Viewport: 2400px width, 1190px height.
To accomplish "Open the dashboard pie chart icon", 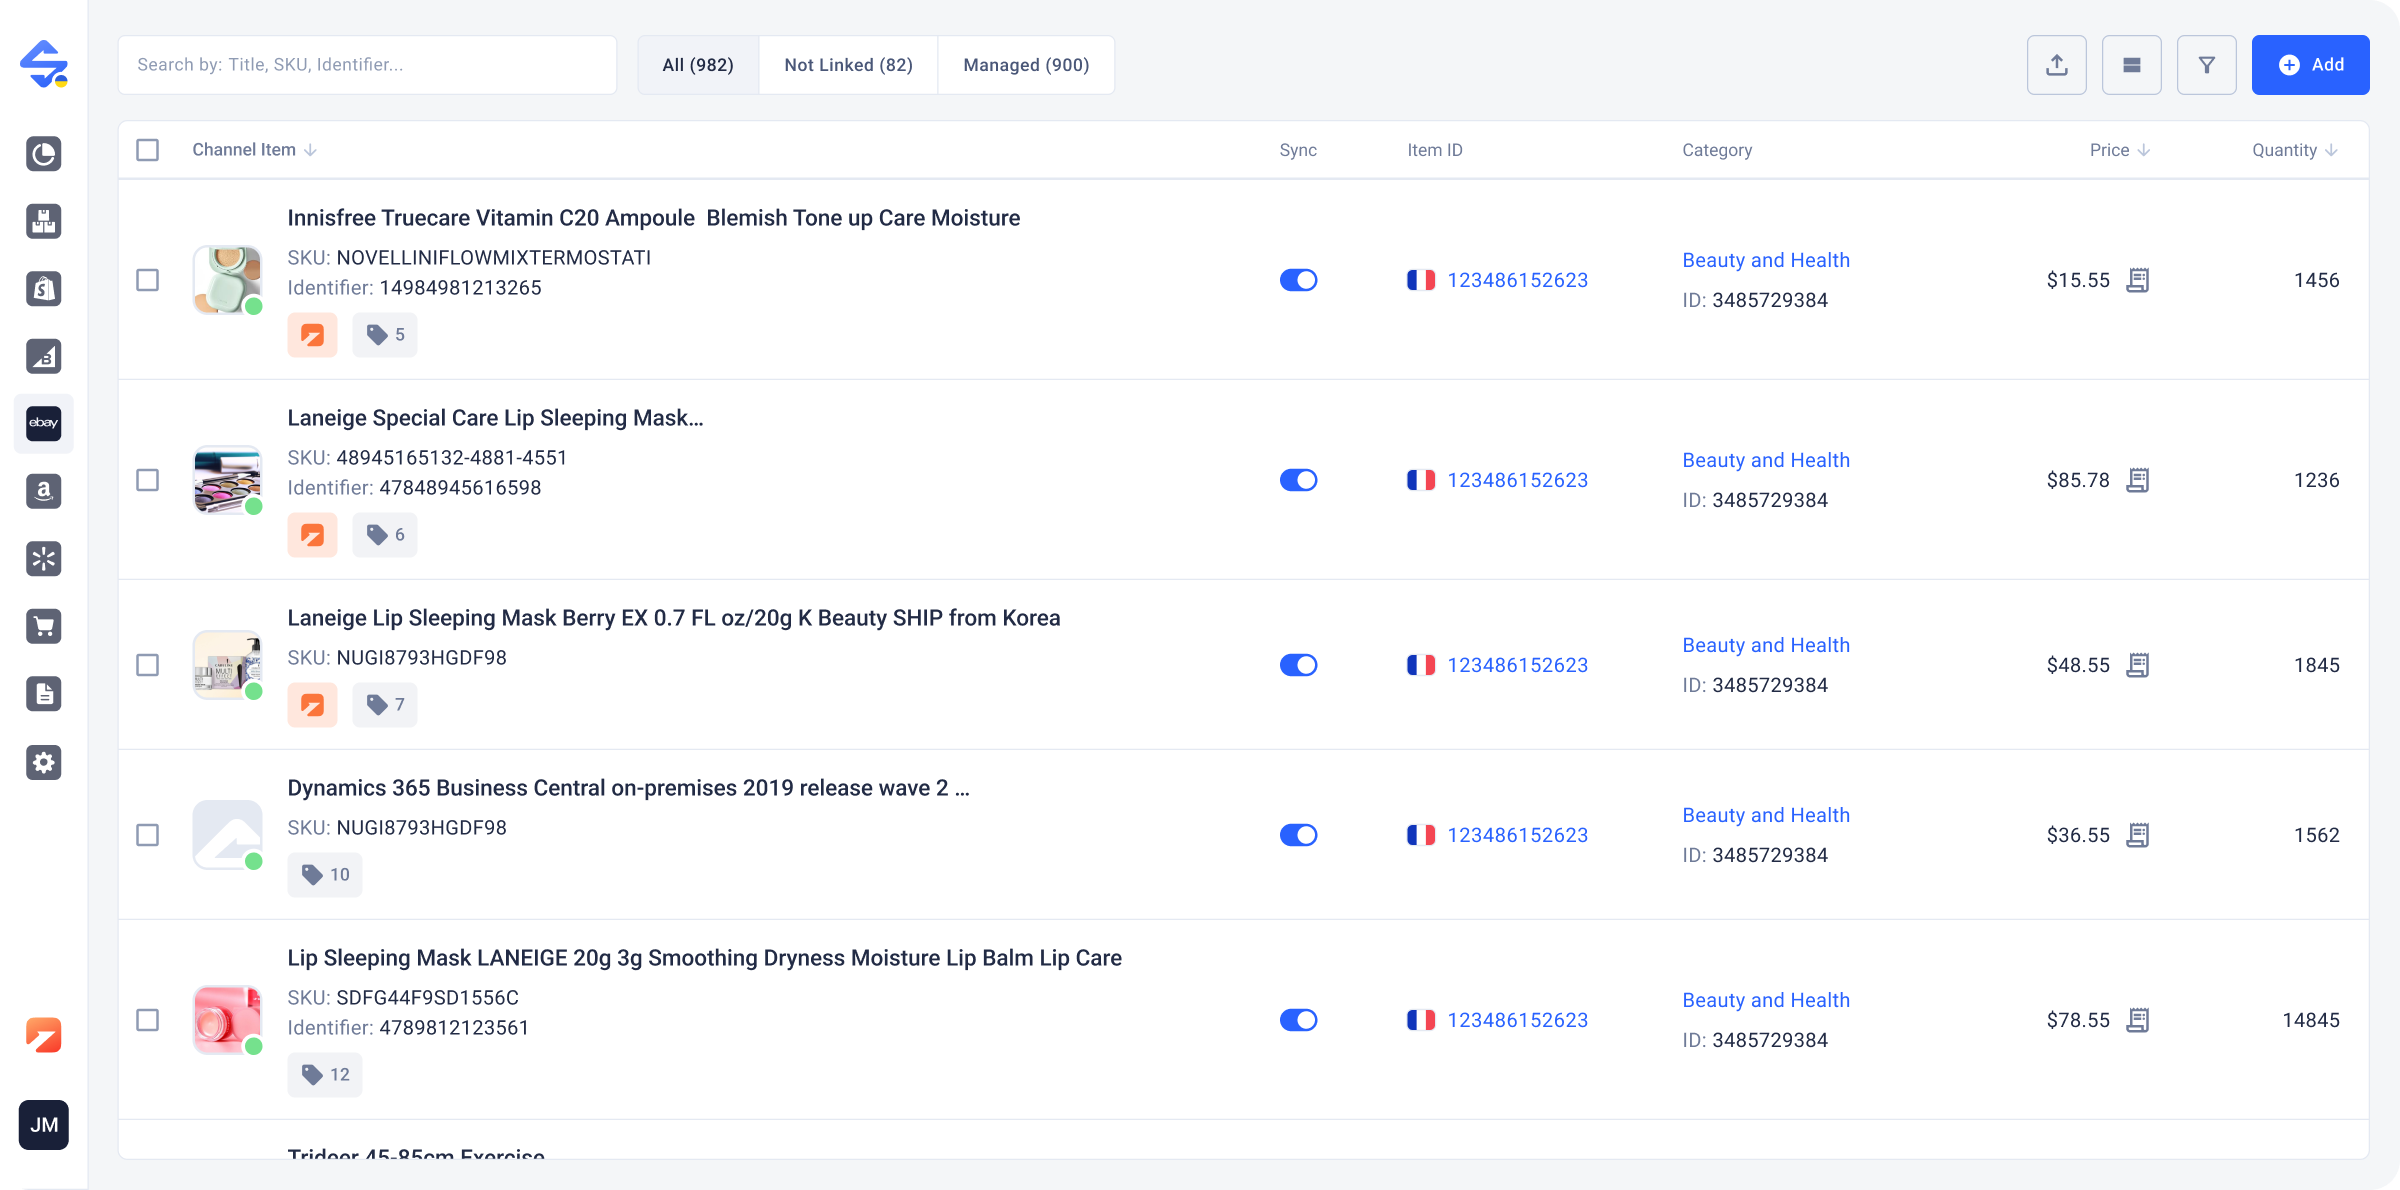I will point(44,155).
